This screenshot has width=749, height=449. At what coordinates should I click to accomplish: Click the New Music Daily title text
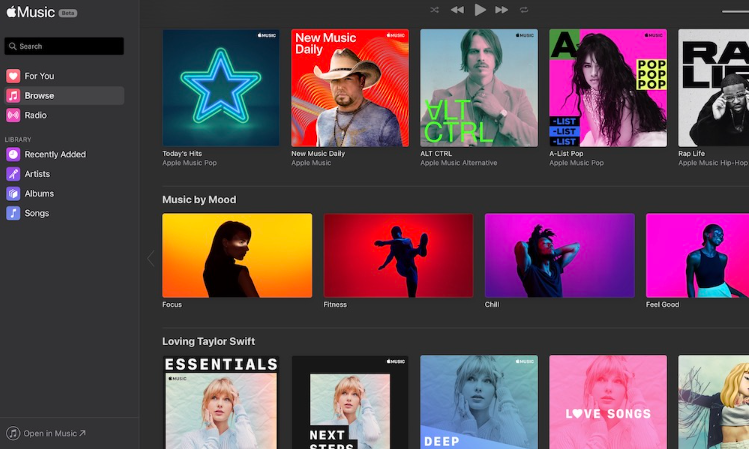(x=318, y=154)
